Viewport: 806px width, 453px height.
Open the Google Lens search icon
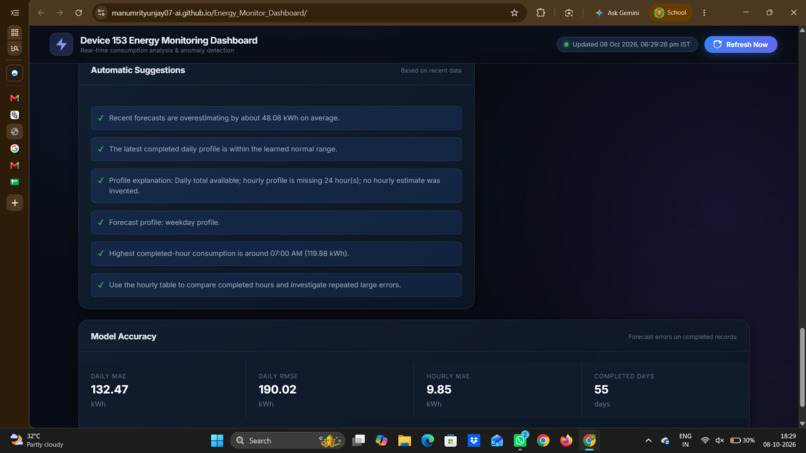(x=569, y=13)
